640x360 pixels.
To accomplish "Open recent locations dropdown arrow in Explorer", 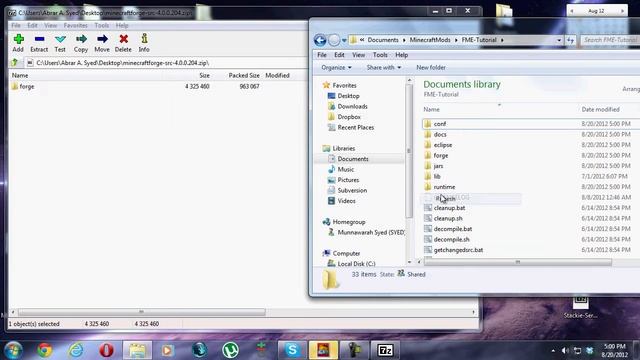I will pyautogui.click(x=344, y=40).
